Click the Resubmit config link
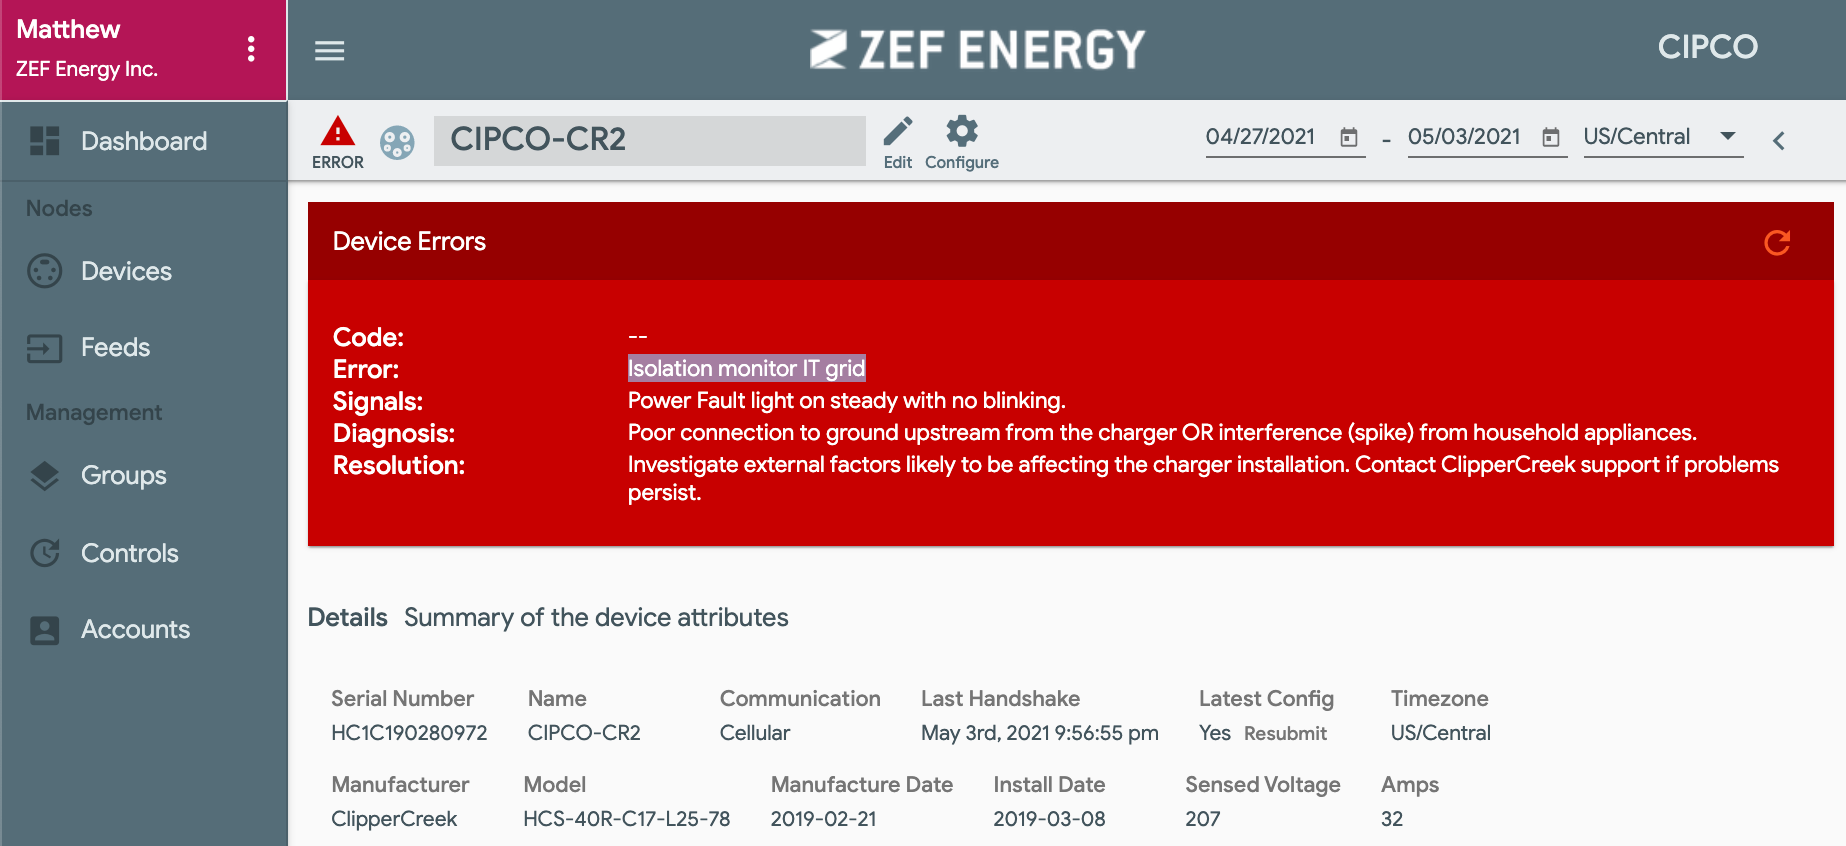Screen dimensions: 1846x846 coord(1285,733)
